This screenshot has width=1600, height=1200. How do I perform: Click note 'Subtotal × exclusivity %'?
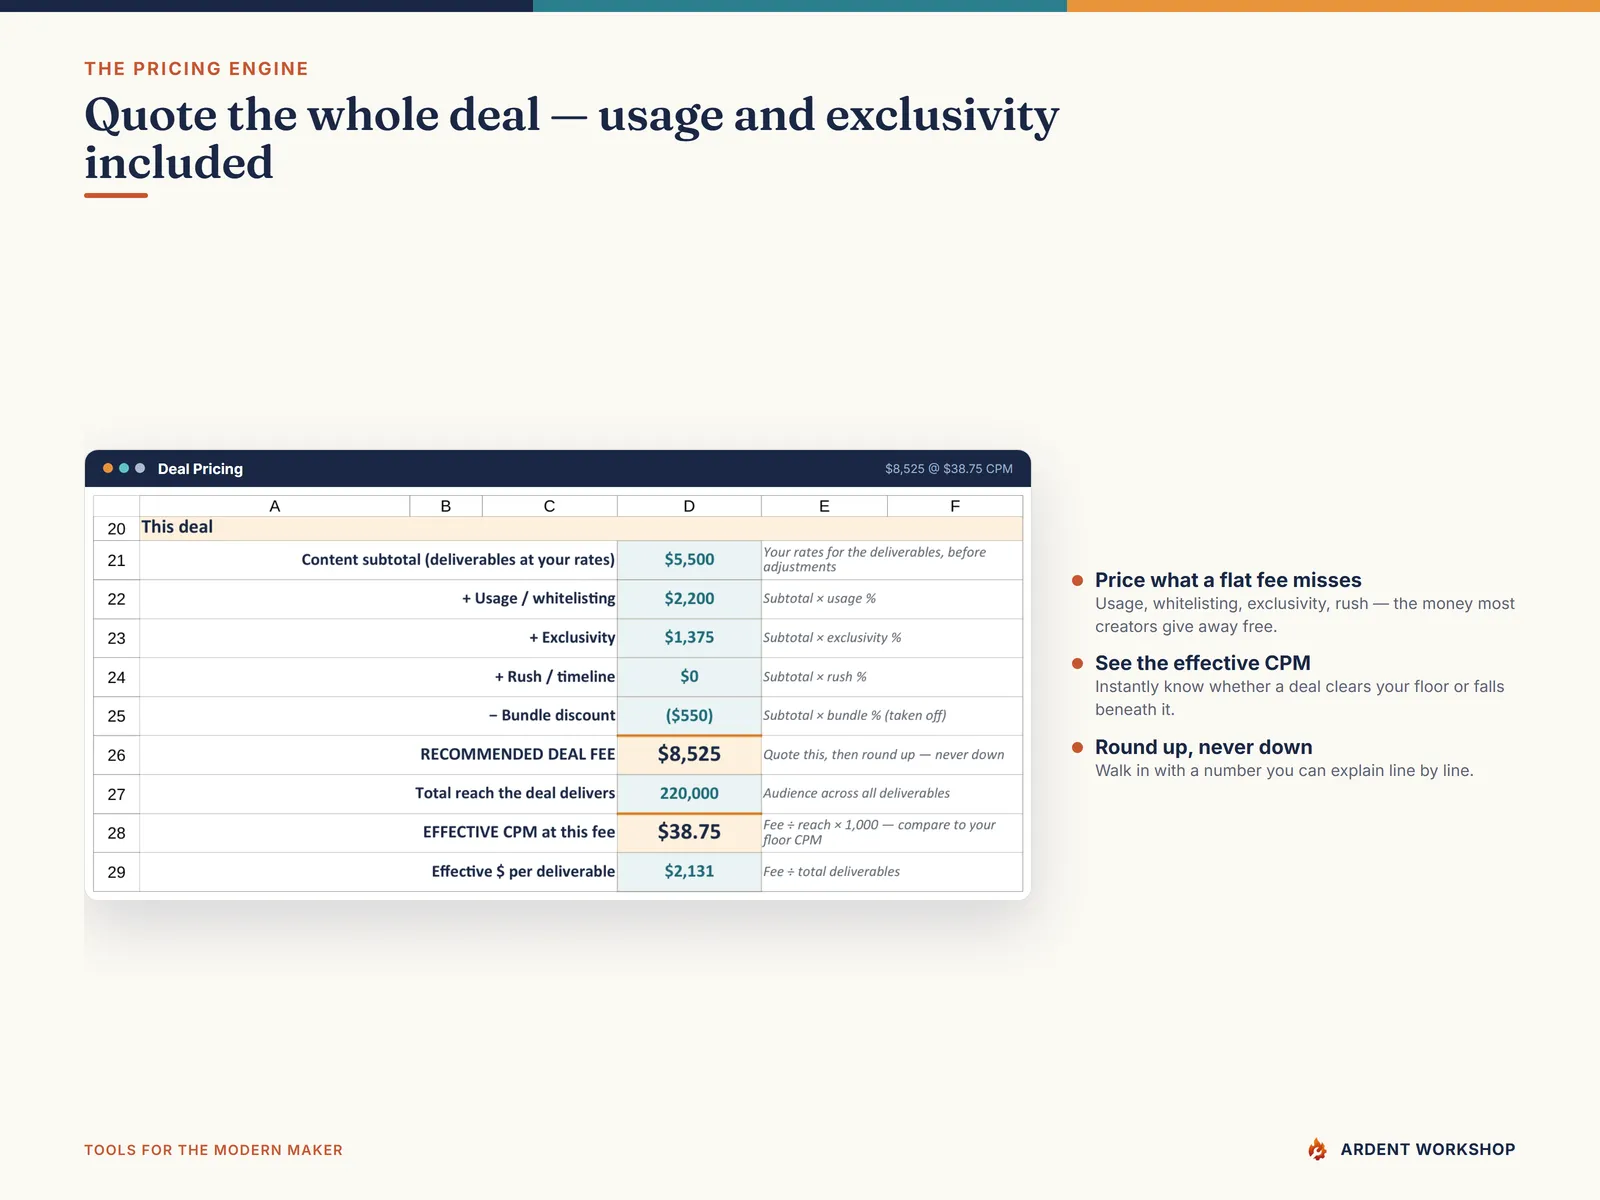click(x=832, y=637)
